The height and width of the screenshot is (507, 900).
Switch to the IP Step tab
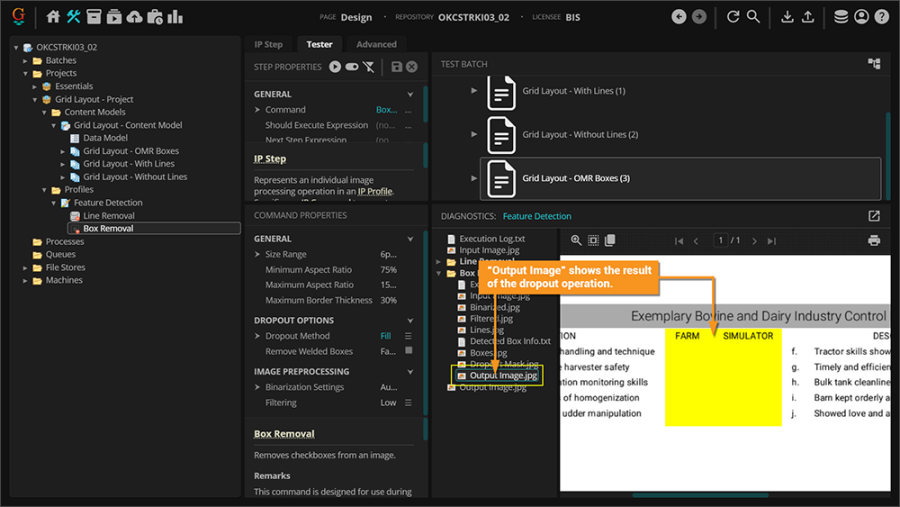(268, 44)
